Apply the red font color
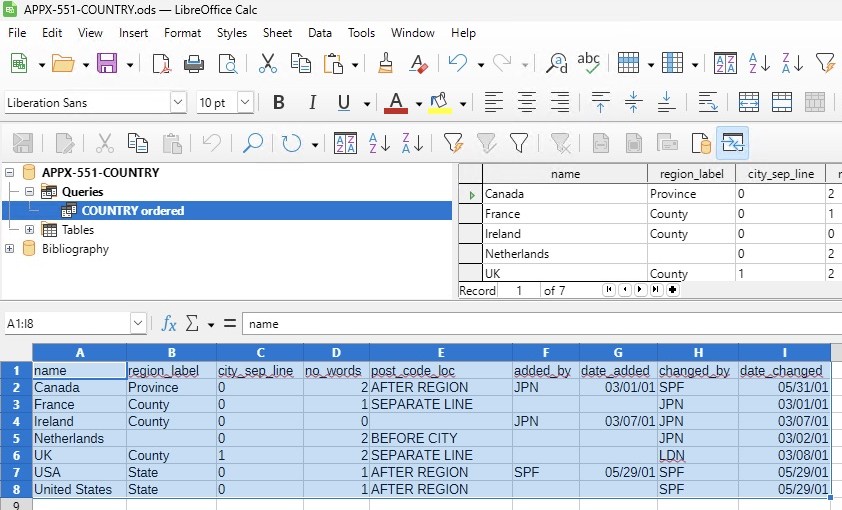 pyautogui.click(x=396, y=102)
